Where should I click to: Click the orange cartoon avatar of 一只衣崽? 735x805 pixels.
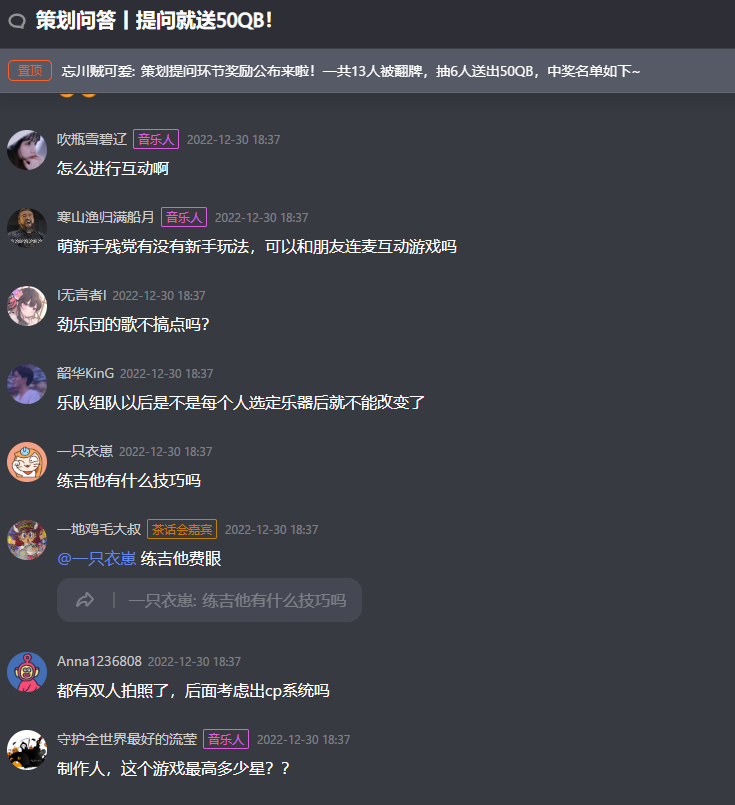click(x=27, y=462)
